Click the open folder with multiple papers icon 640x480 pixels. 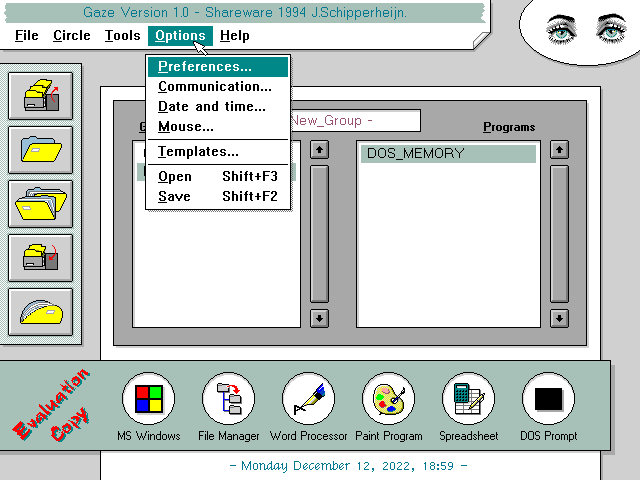coord(40,204)
